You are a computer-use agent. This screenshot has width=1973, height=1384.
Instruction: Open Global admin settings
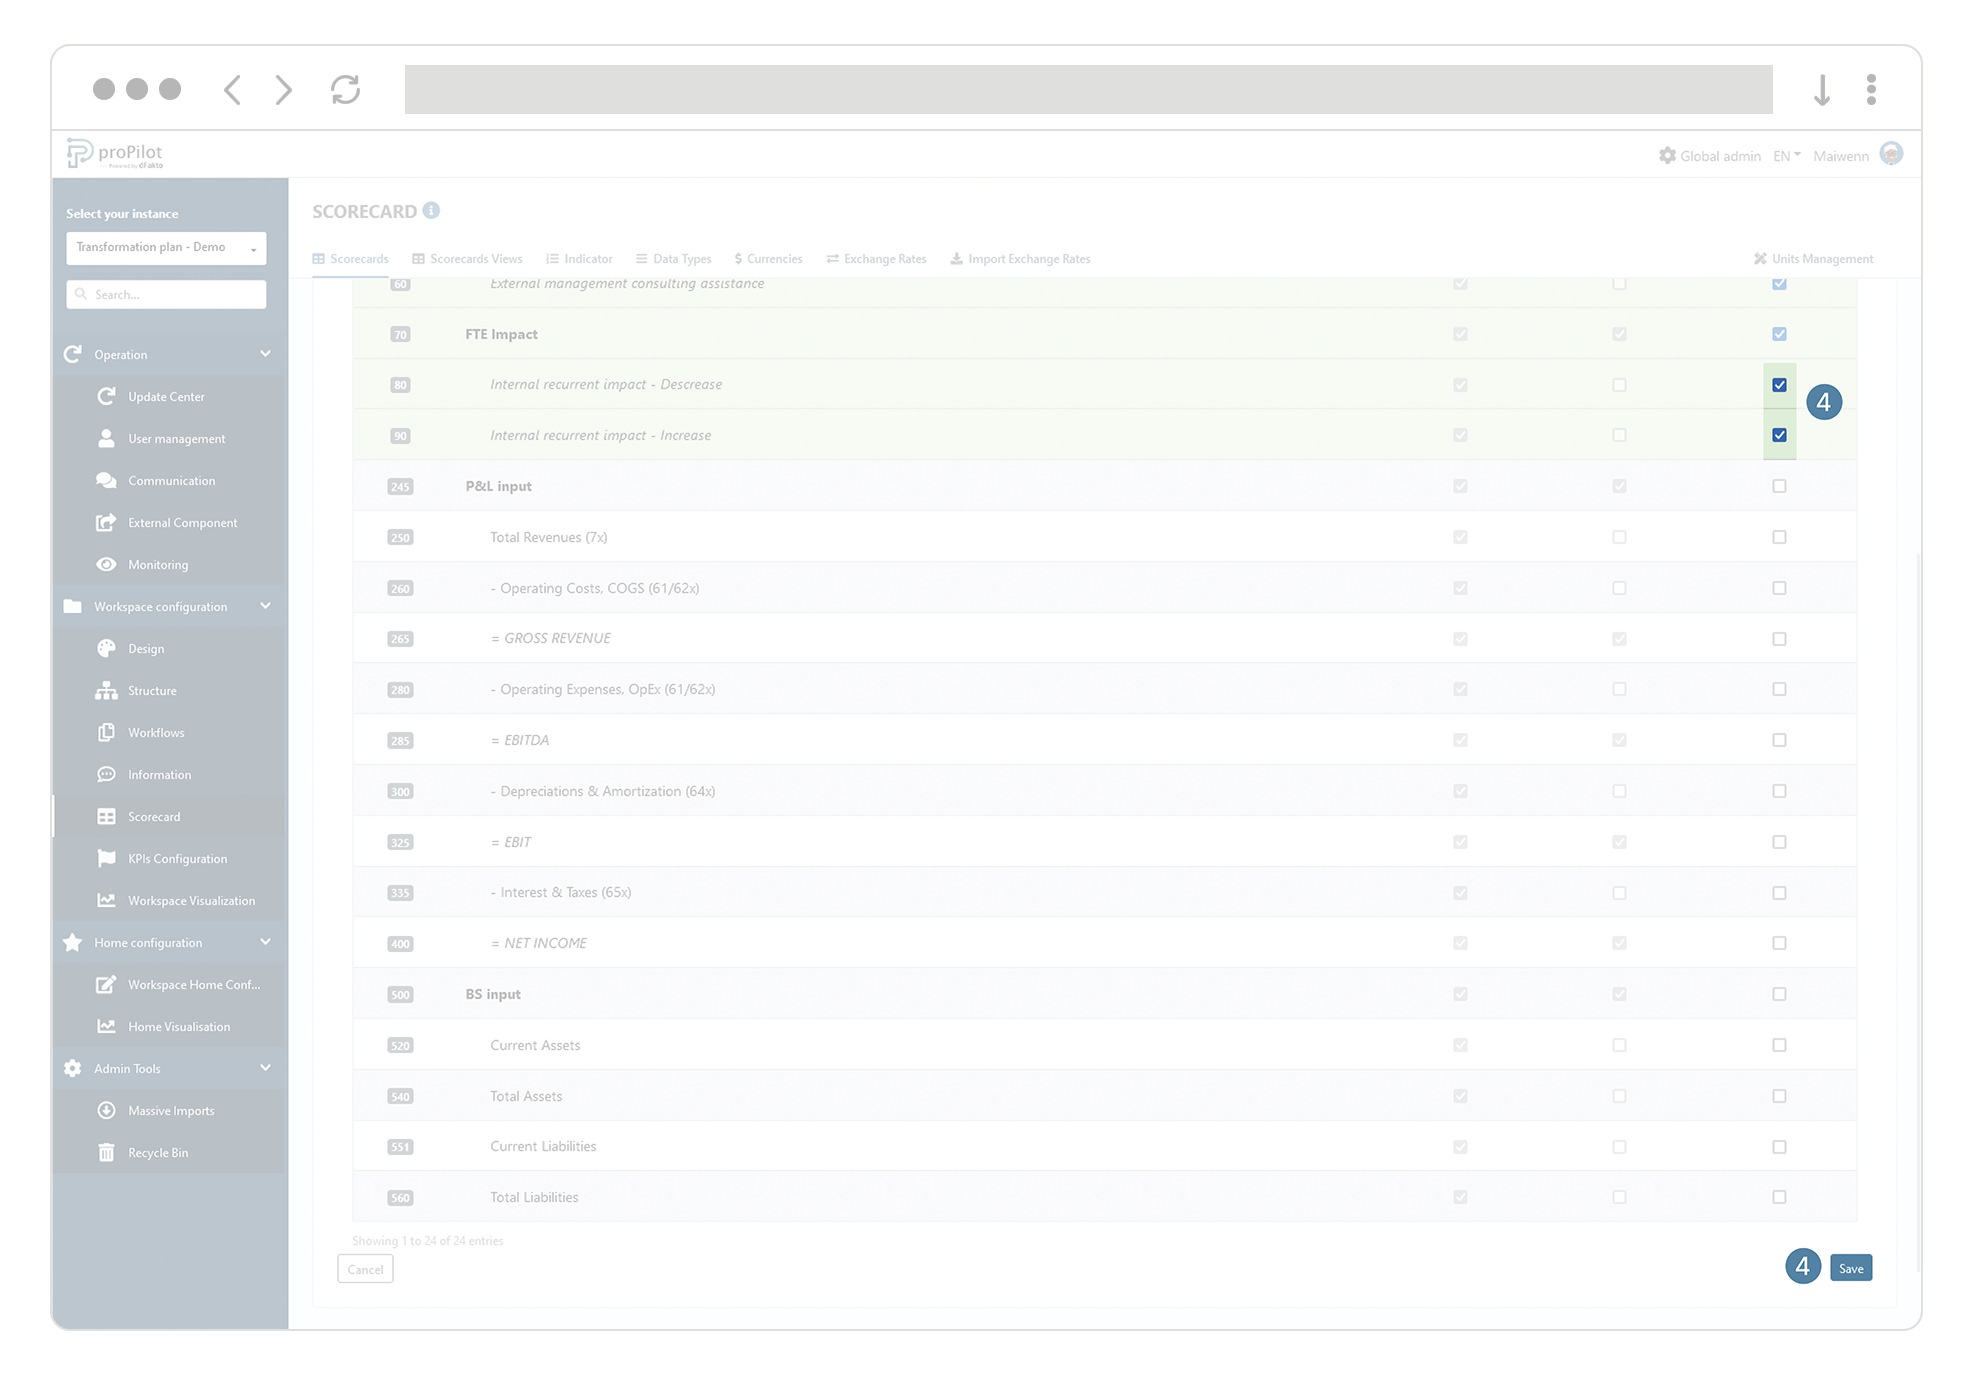click(1710, 156)
